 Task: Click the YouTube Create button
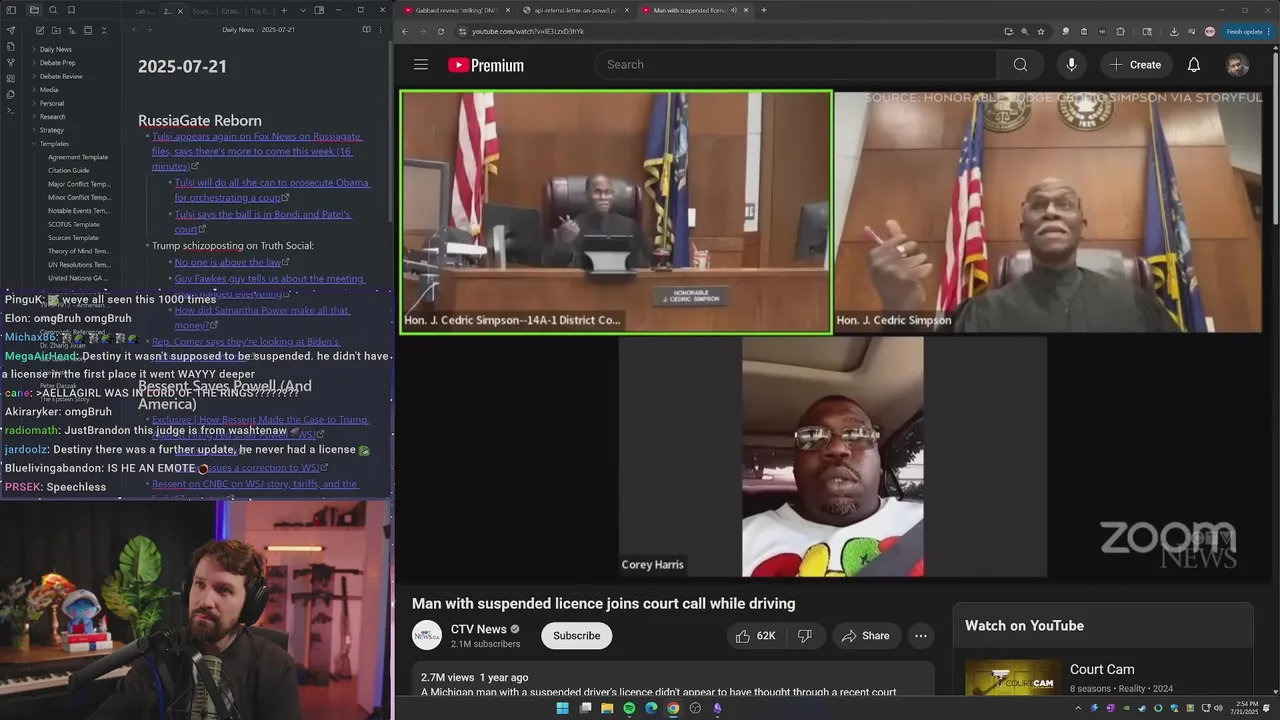tap(1136, 65)
